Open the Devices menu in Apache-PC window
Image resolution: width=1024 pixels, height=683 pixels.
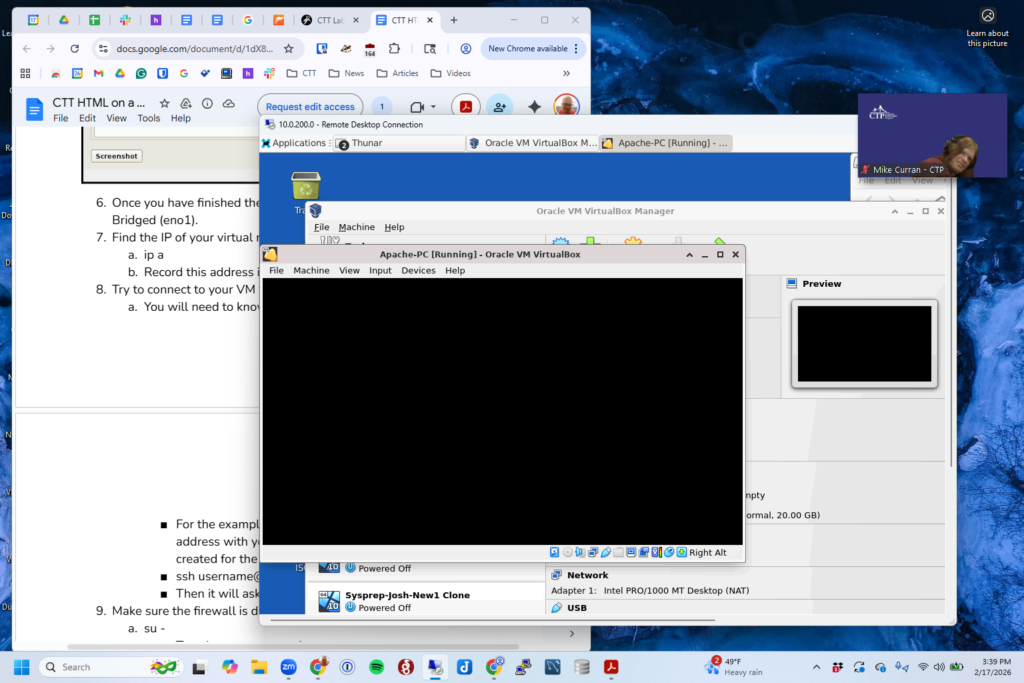(418, 270)
